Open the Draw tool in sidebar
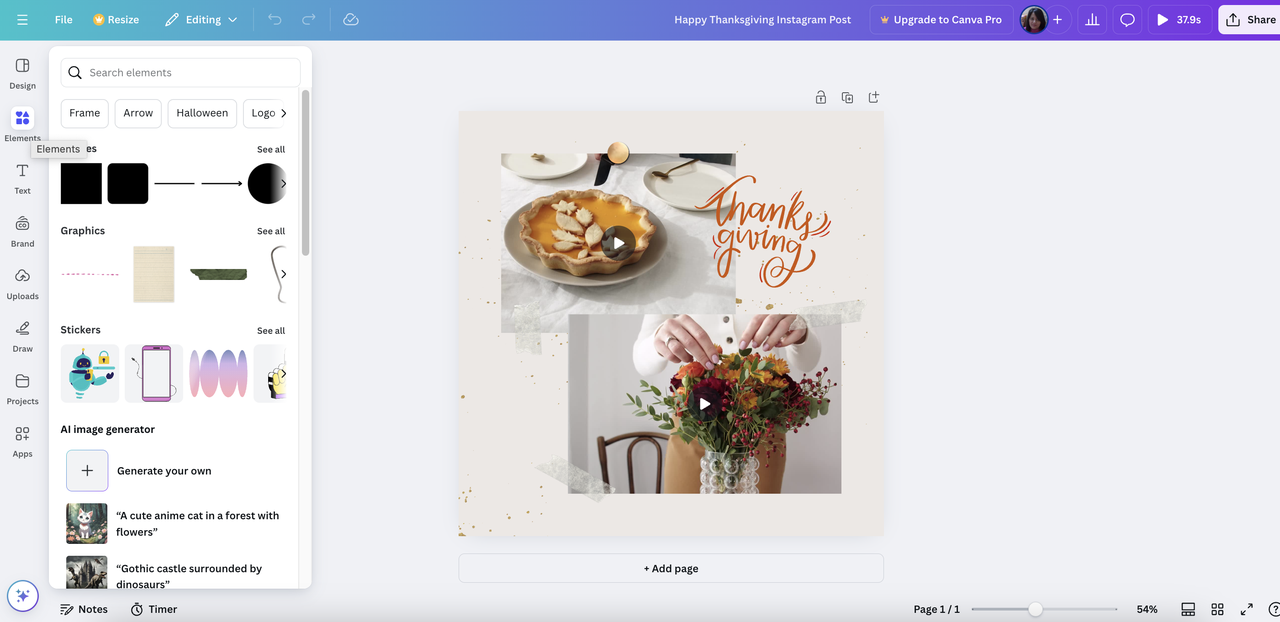This screenshot has width=1280, height=622. (x=22, y=336)
